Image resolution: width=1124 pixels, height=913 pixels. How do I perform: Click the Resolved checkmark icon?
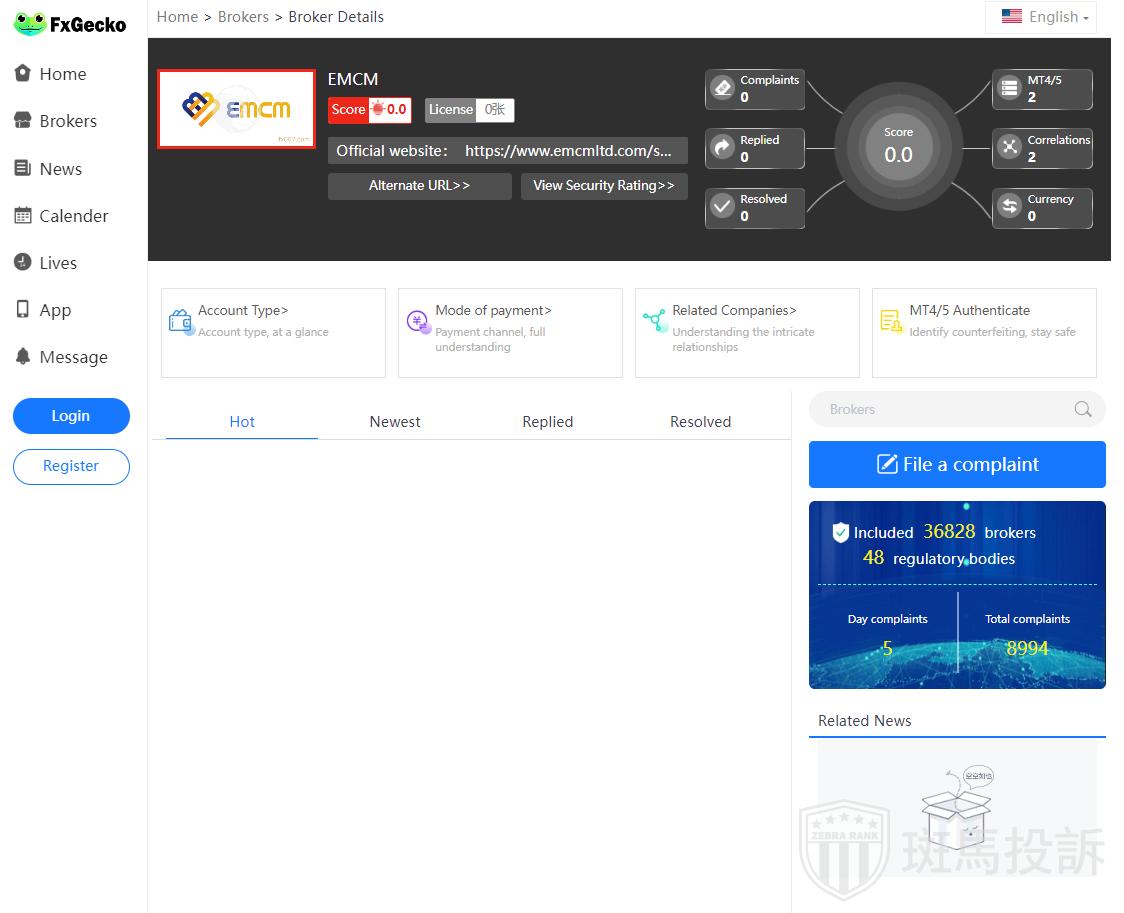point(722,207)
